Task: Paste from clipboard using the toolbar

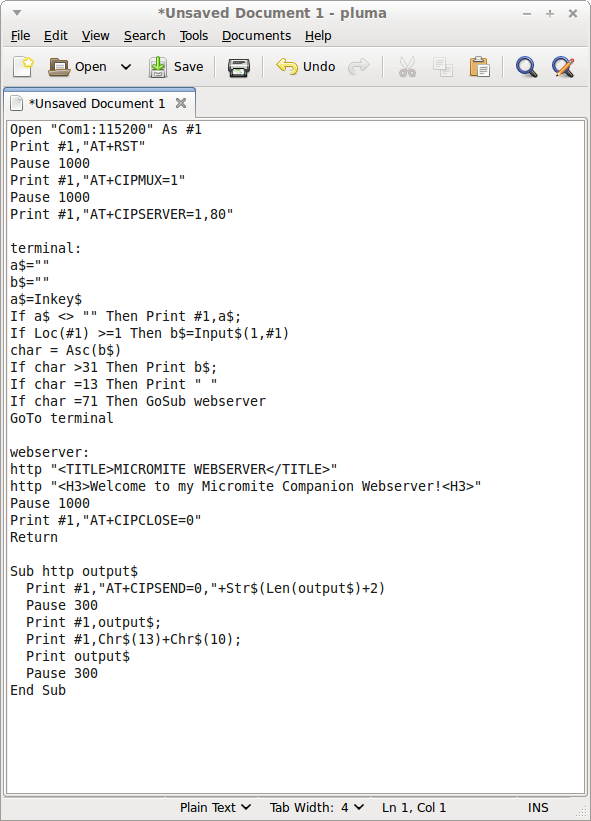Action: (479, 67)
